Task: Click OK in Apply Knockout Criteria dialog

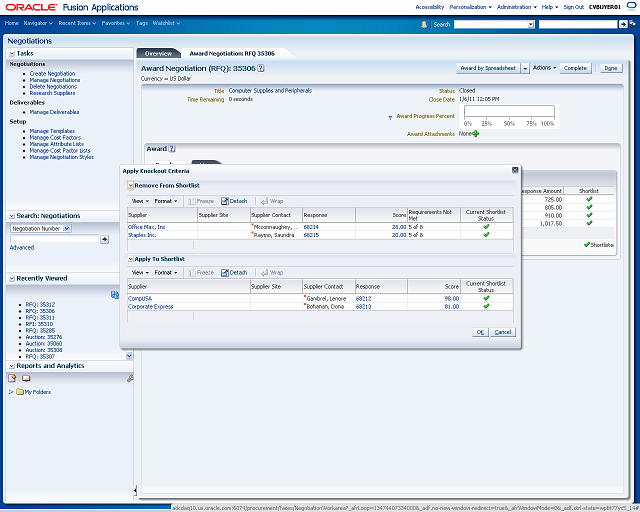Action: (480, 332)
